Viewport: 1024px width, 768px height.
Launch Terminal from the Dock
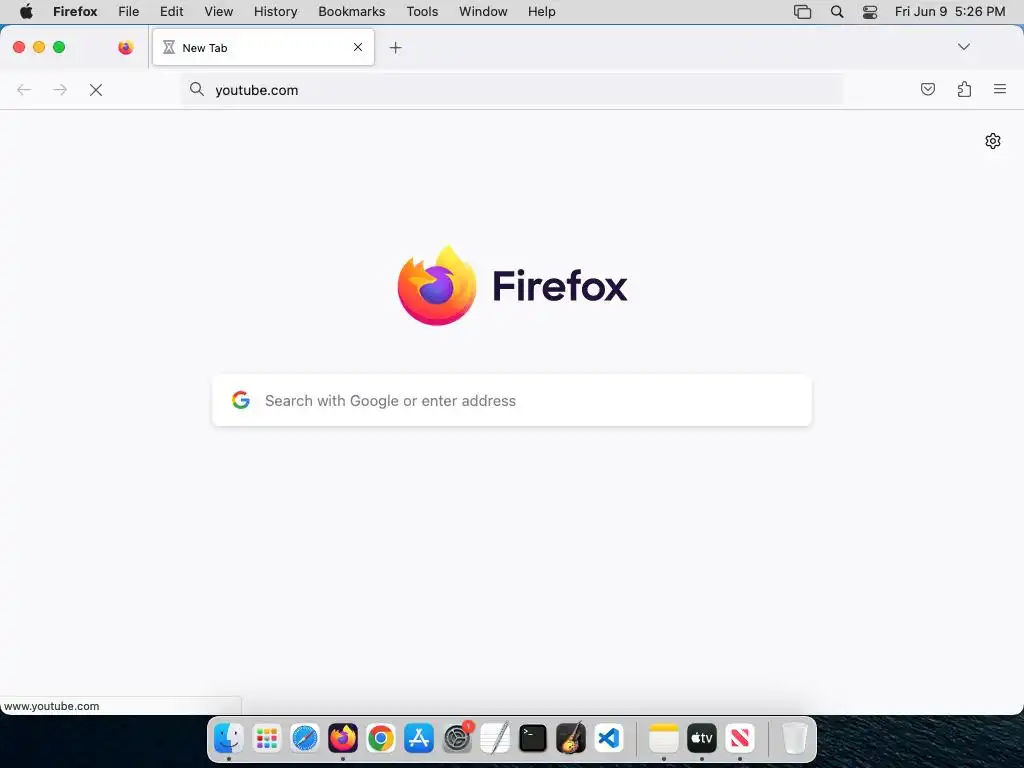point(533,739)
